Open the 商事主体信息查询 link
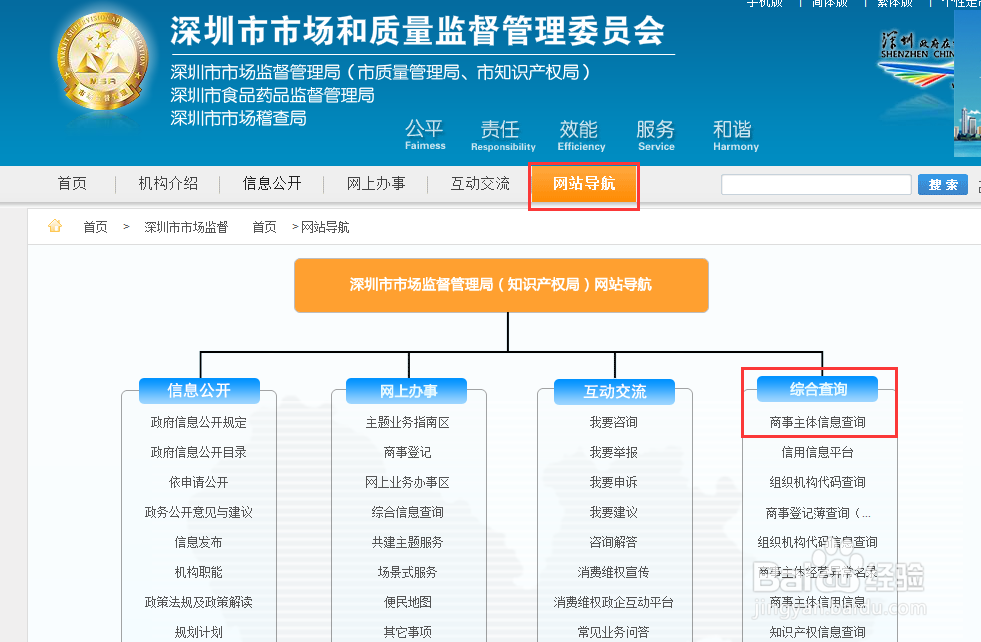 819,422
